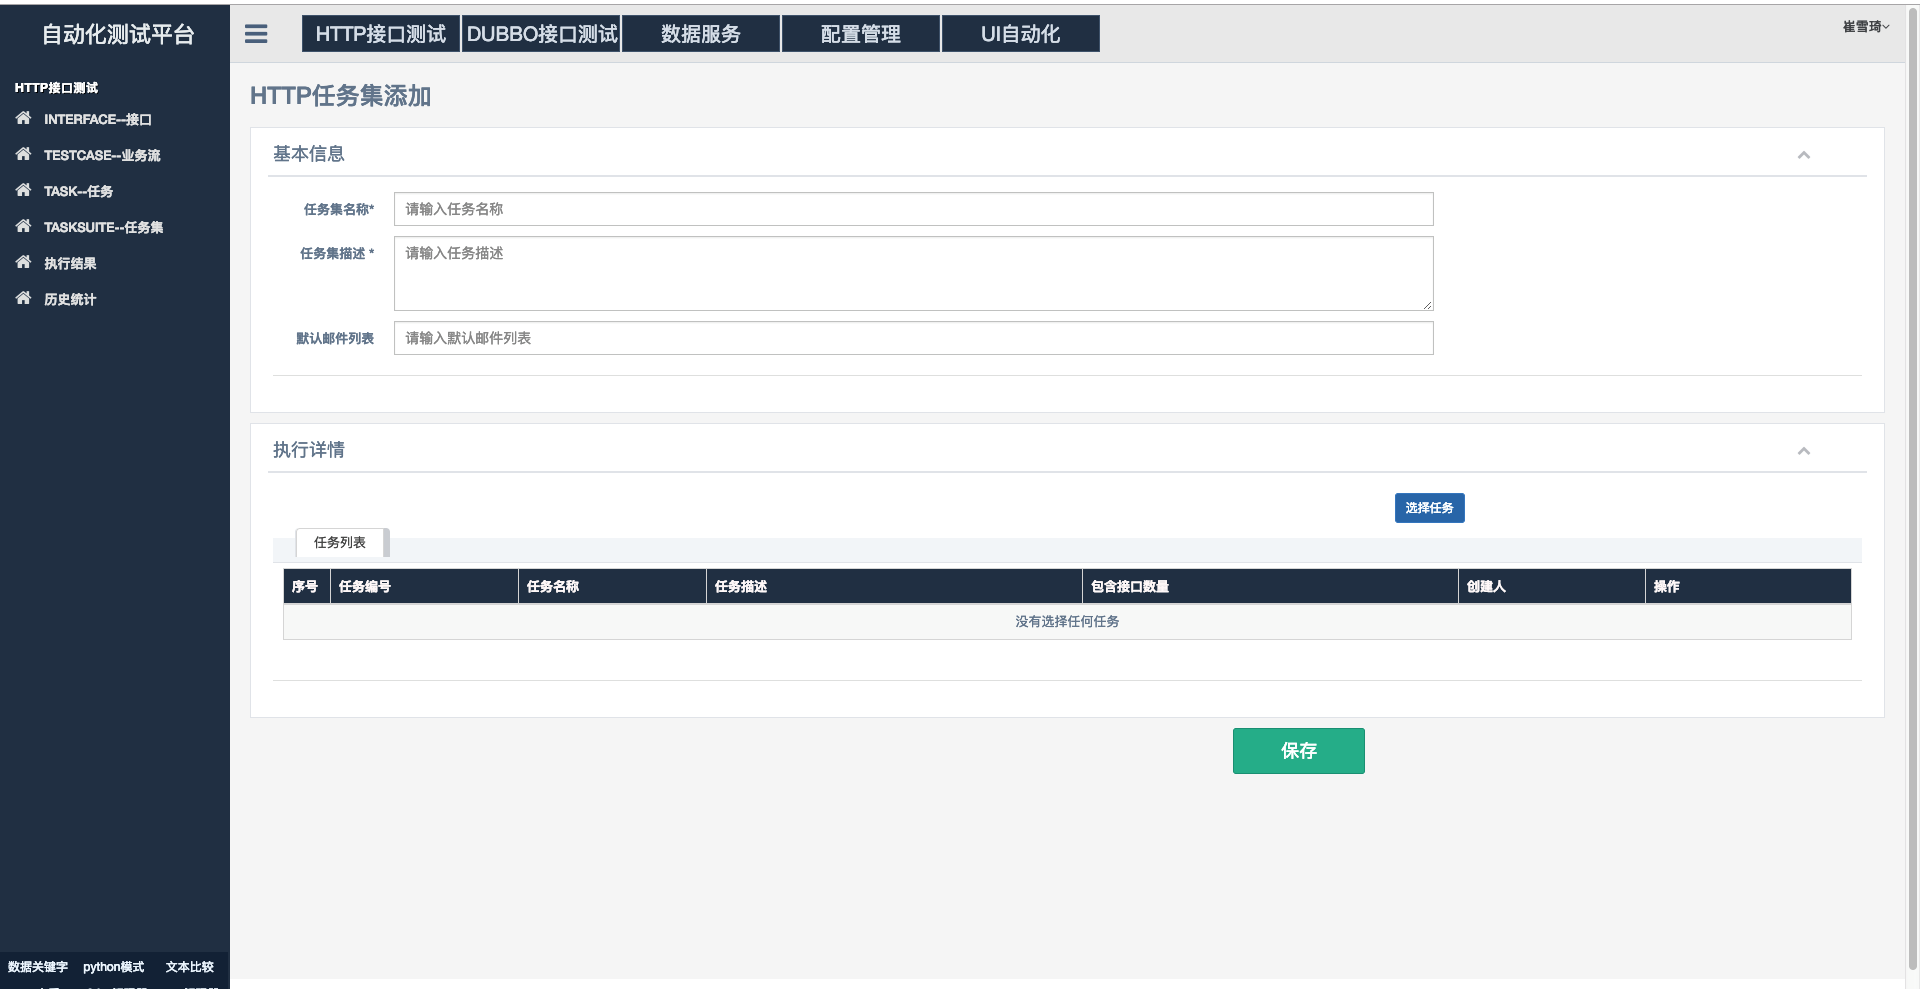Focus the 任务集描述 textarea
The width and height of the screenshot is (1920, 989).
(x=914, y=273)
